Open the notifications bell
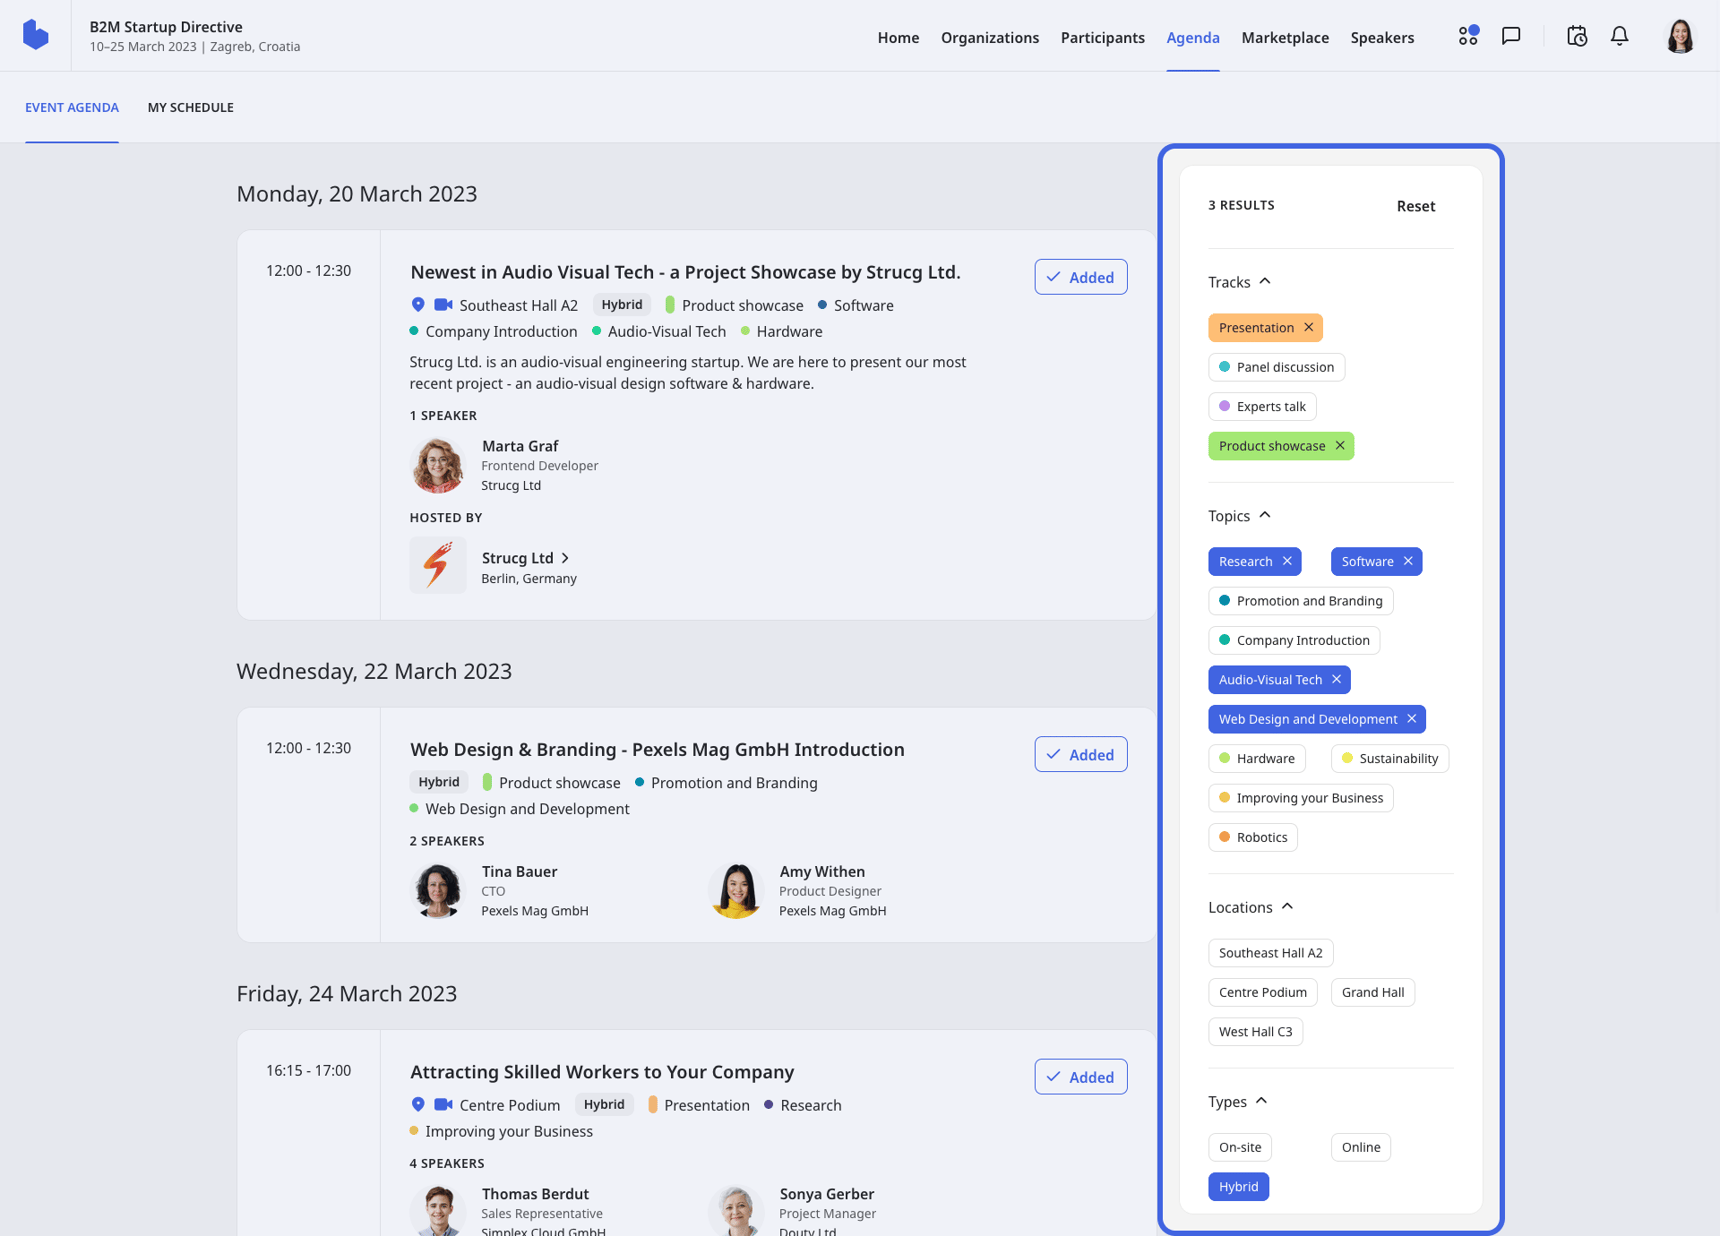1720x1236 pixels. [1619, 36]
